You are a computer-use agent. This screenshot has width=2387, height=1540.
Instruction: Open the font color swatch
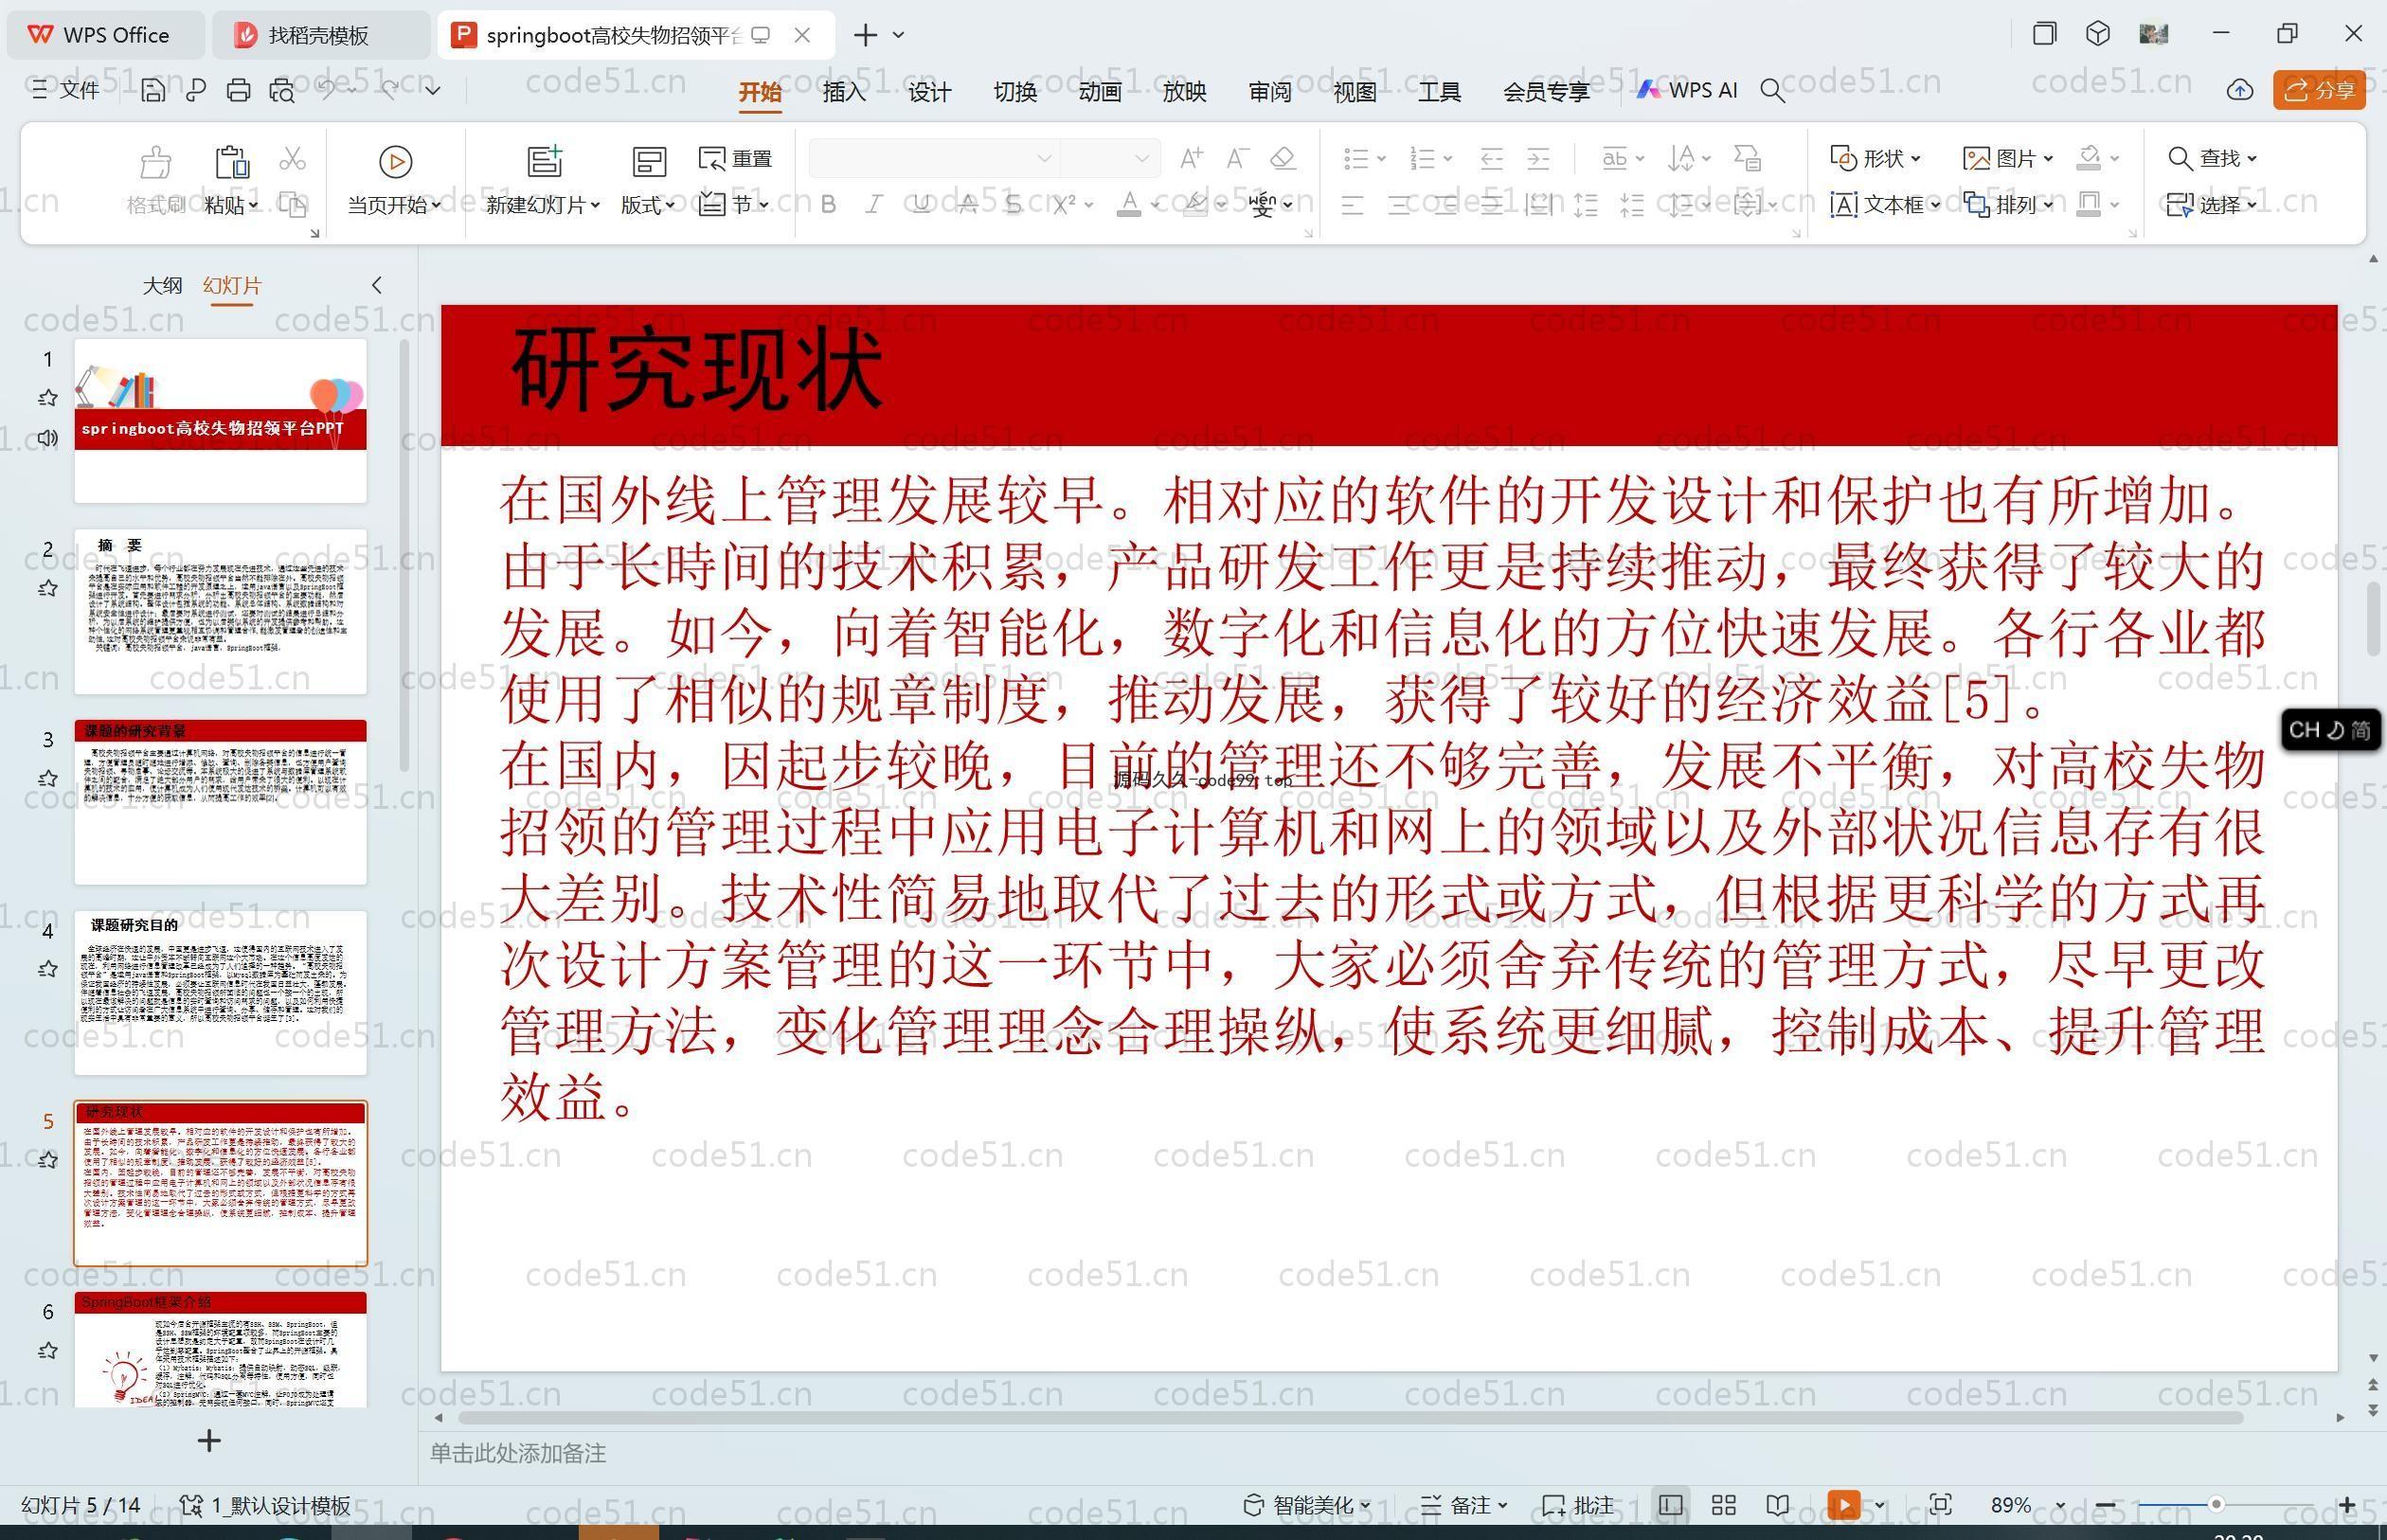pos(1129,204)
